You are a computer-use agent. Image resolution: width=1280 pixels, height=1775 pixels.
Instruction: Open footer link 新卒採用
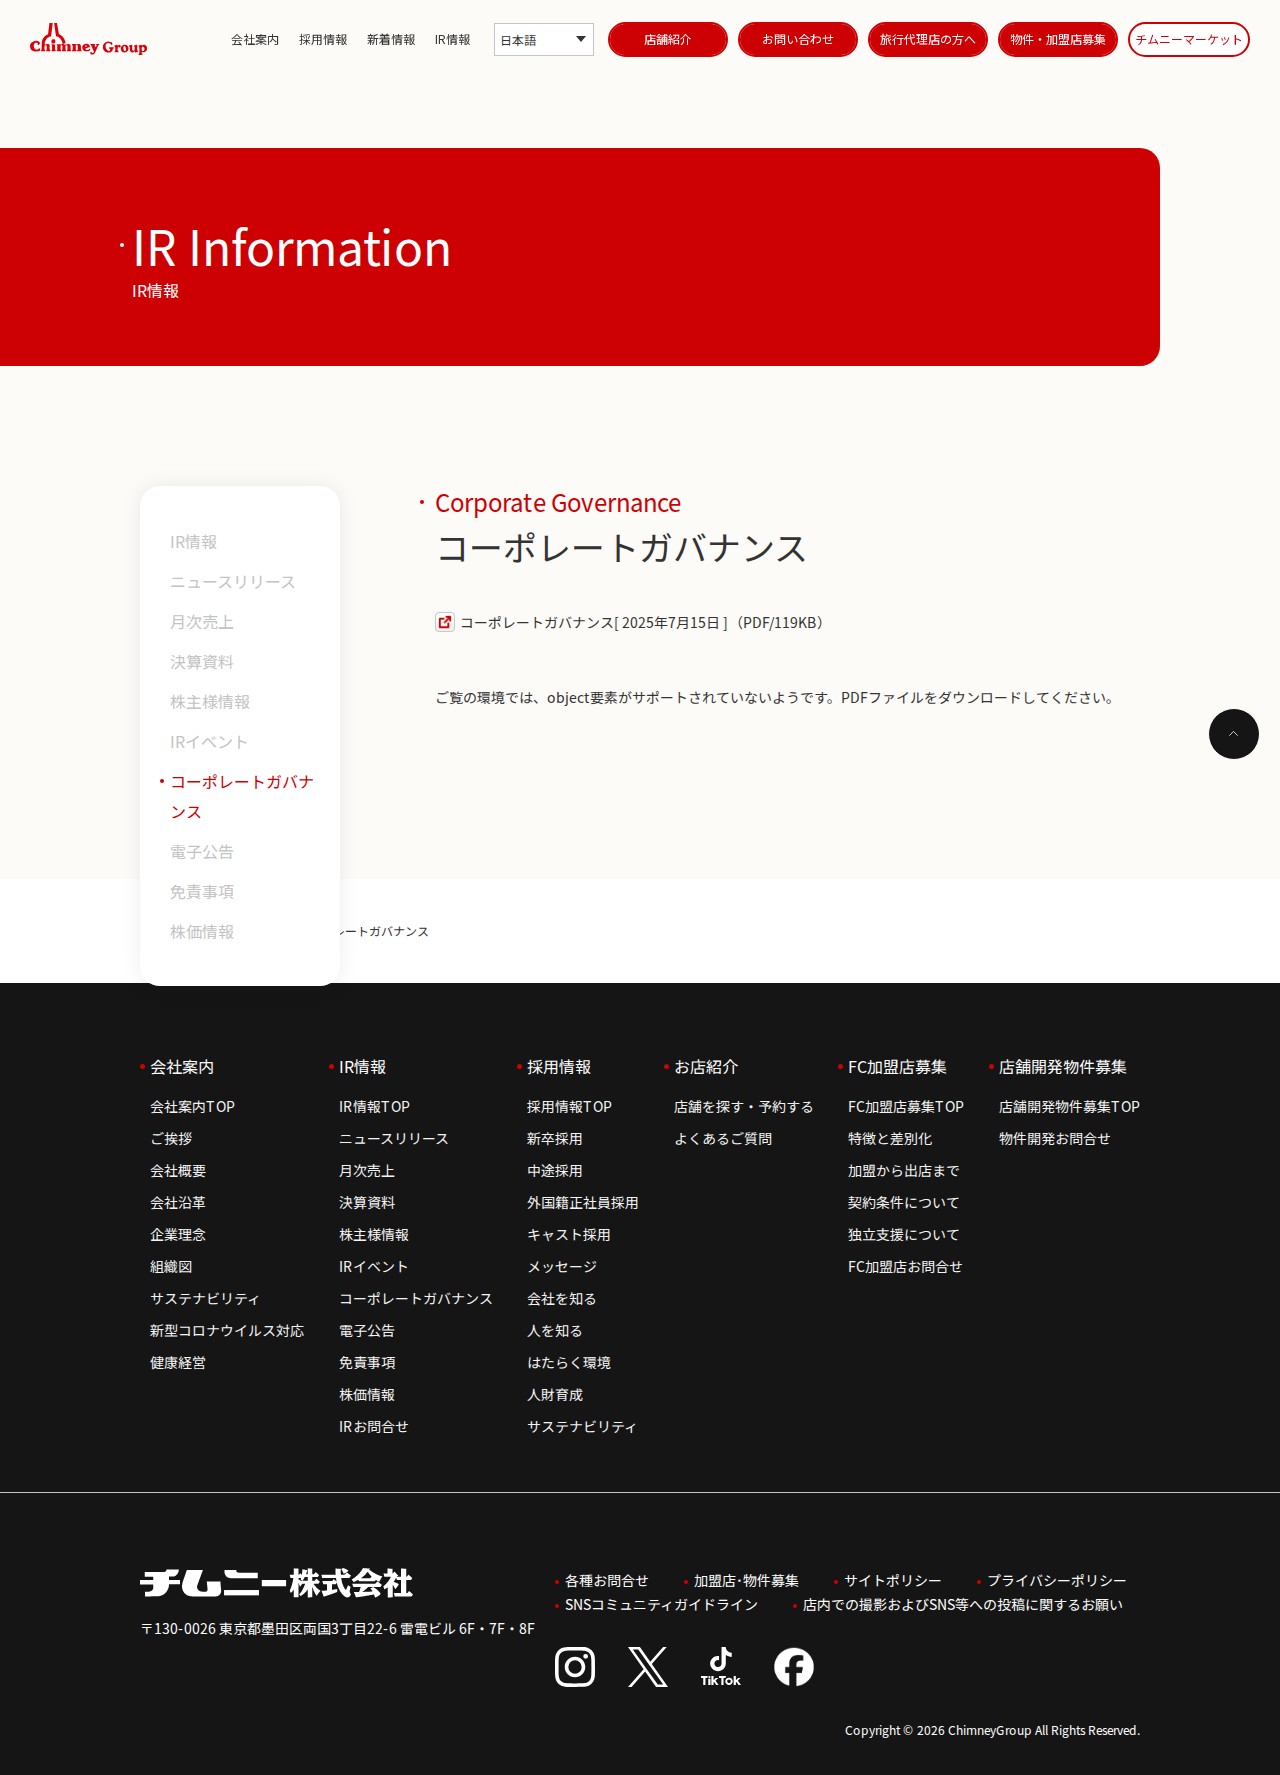coord(555,1139)
